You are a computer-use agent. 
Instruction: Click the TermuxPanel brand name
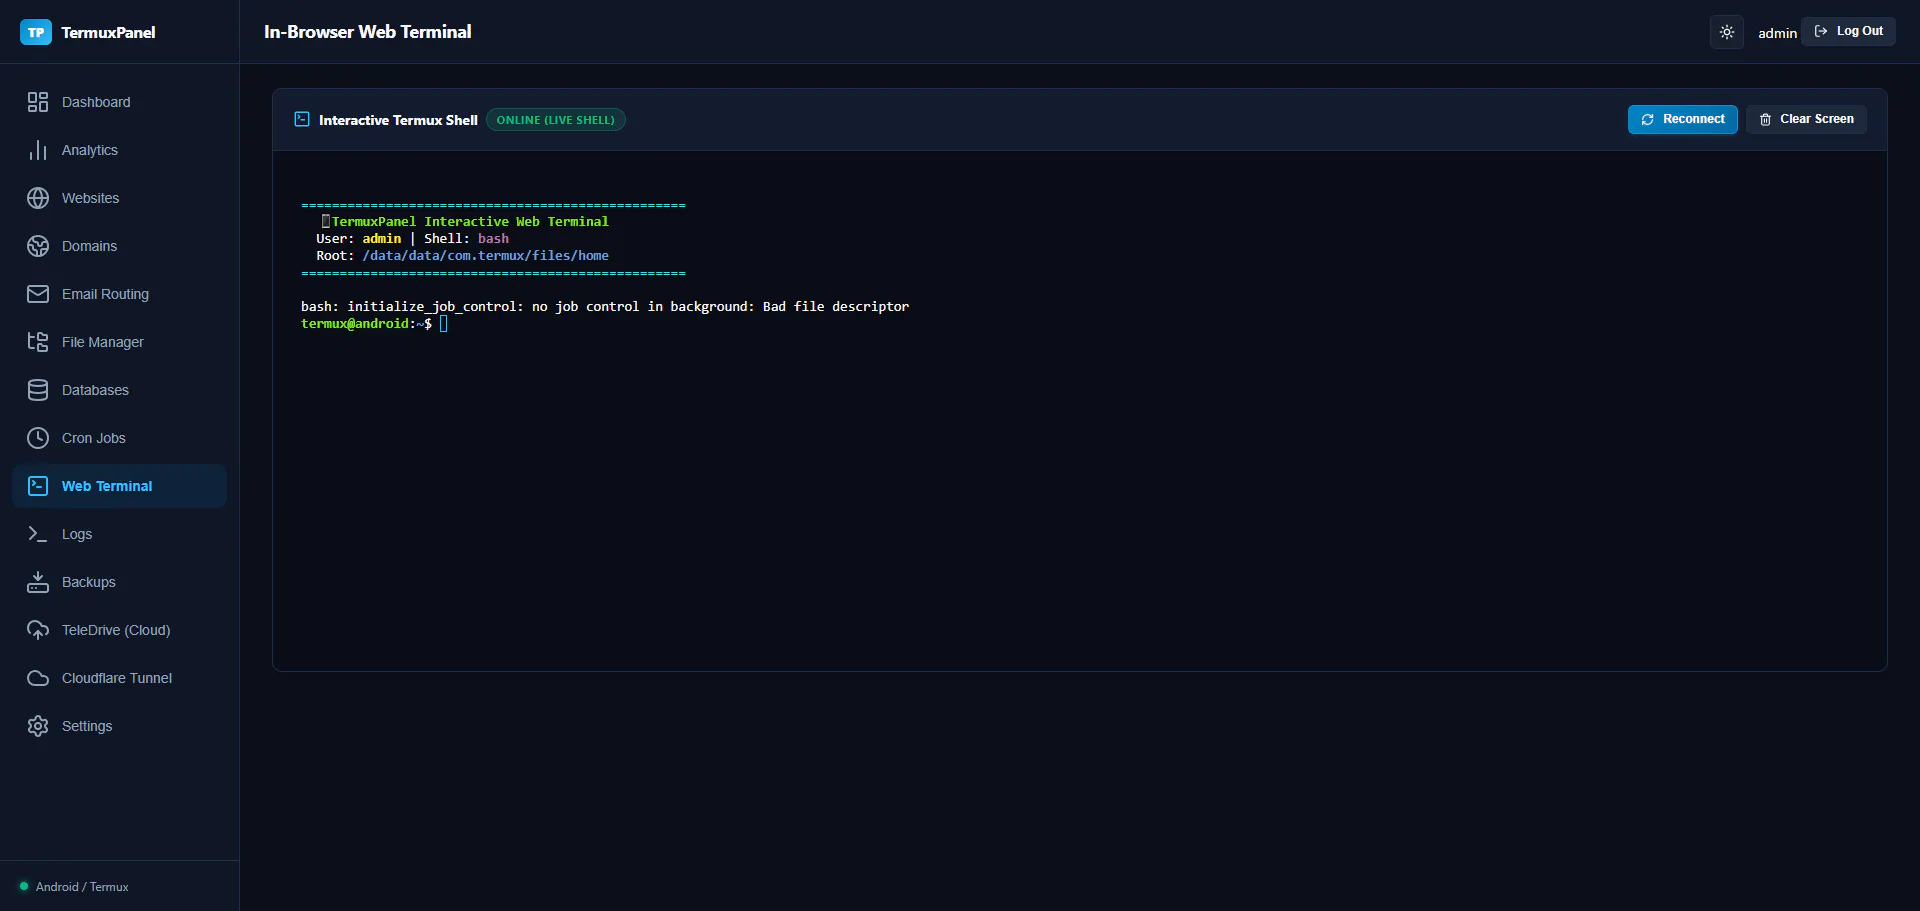click(108, 32)
